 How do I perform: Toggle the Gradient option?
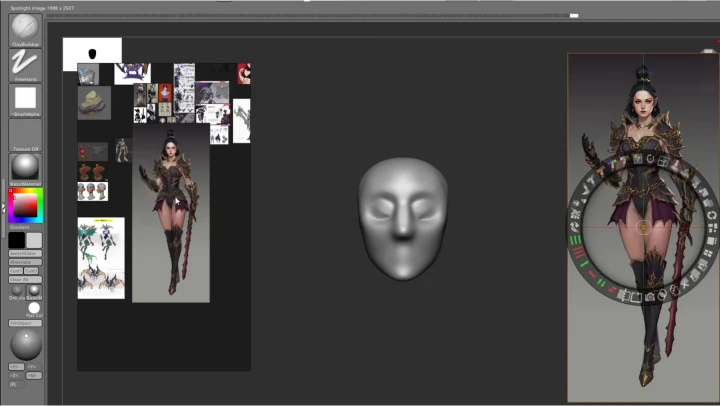tap(20, 227)
